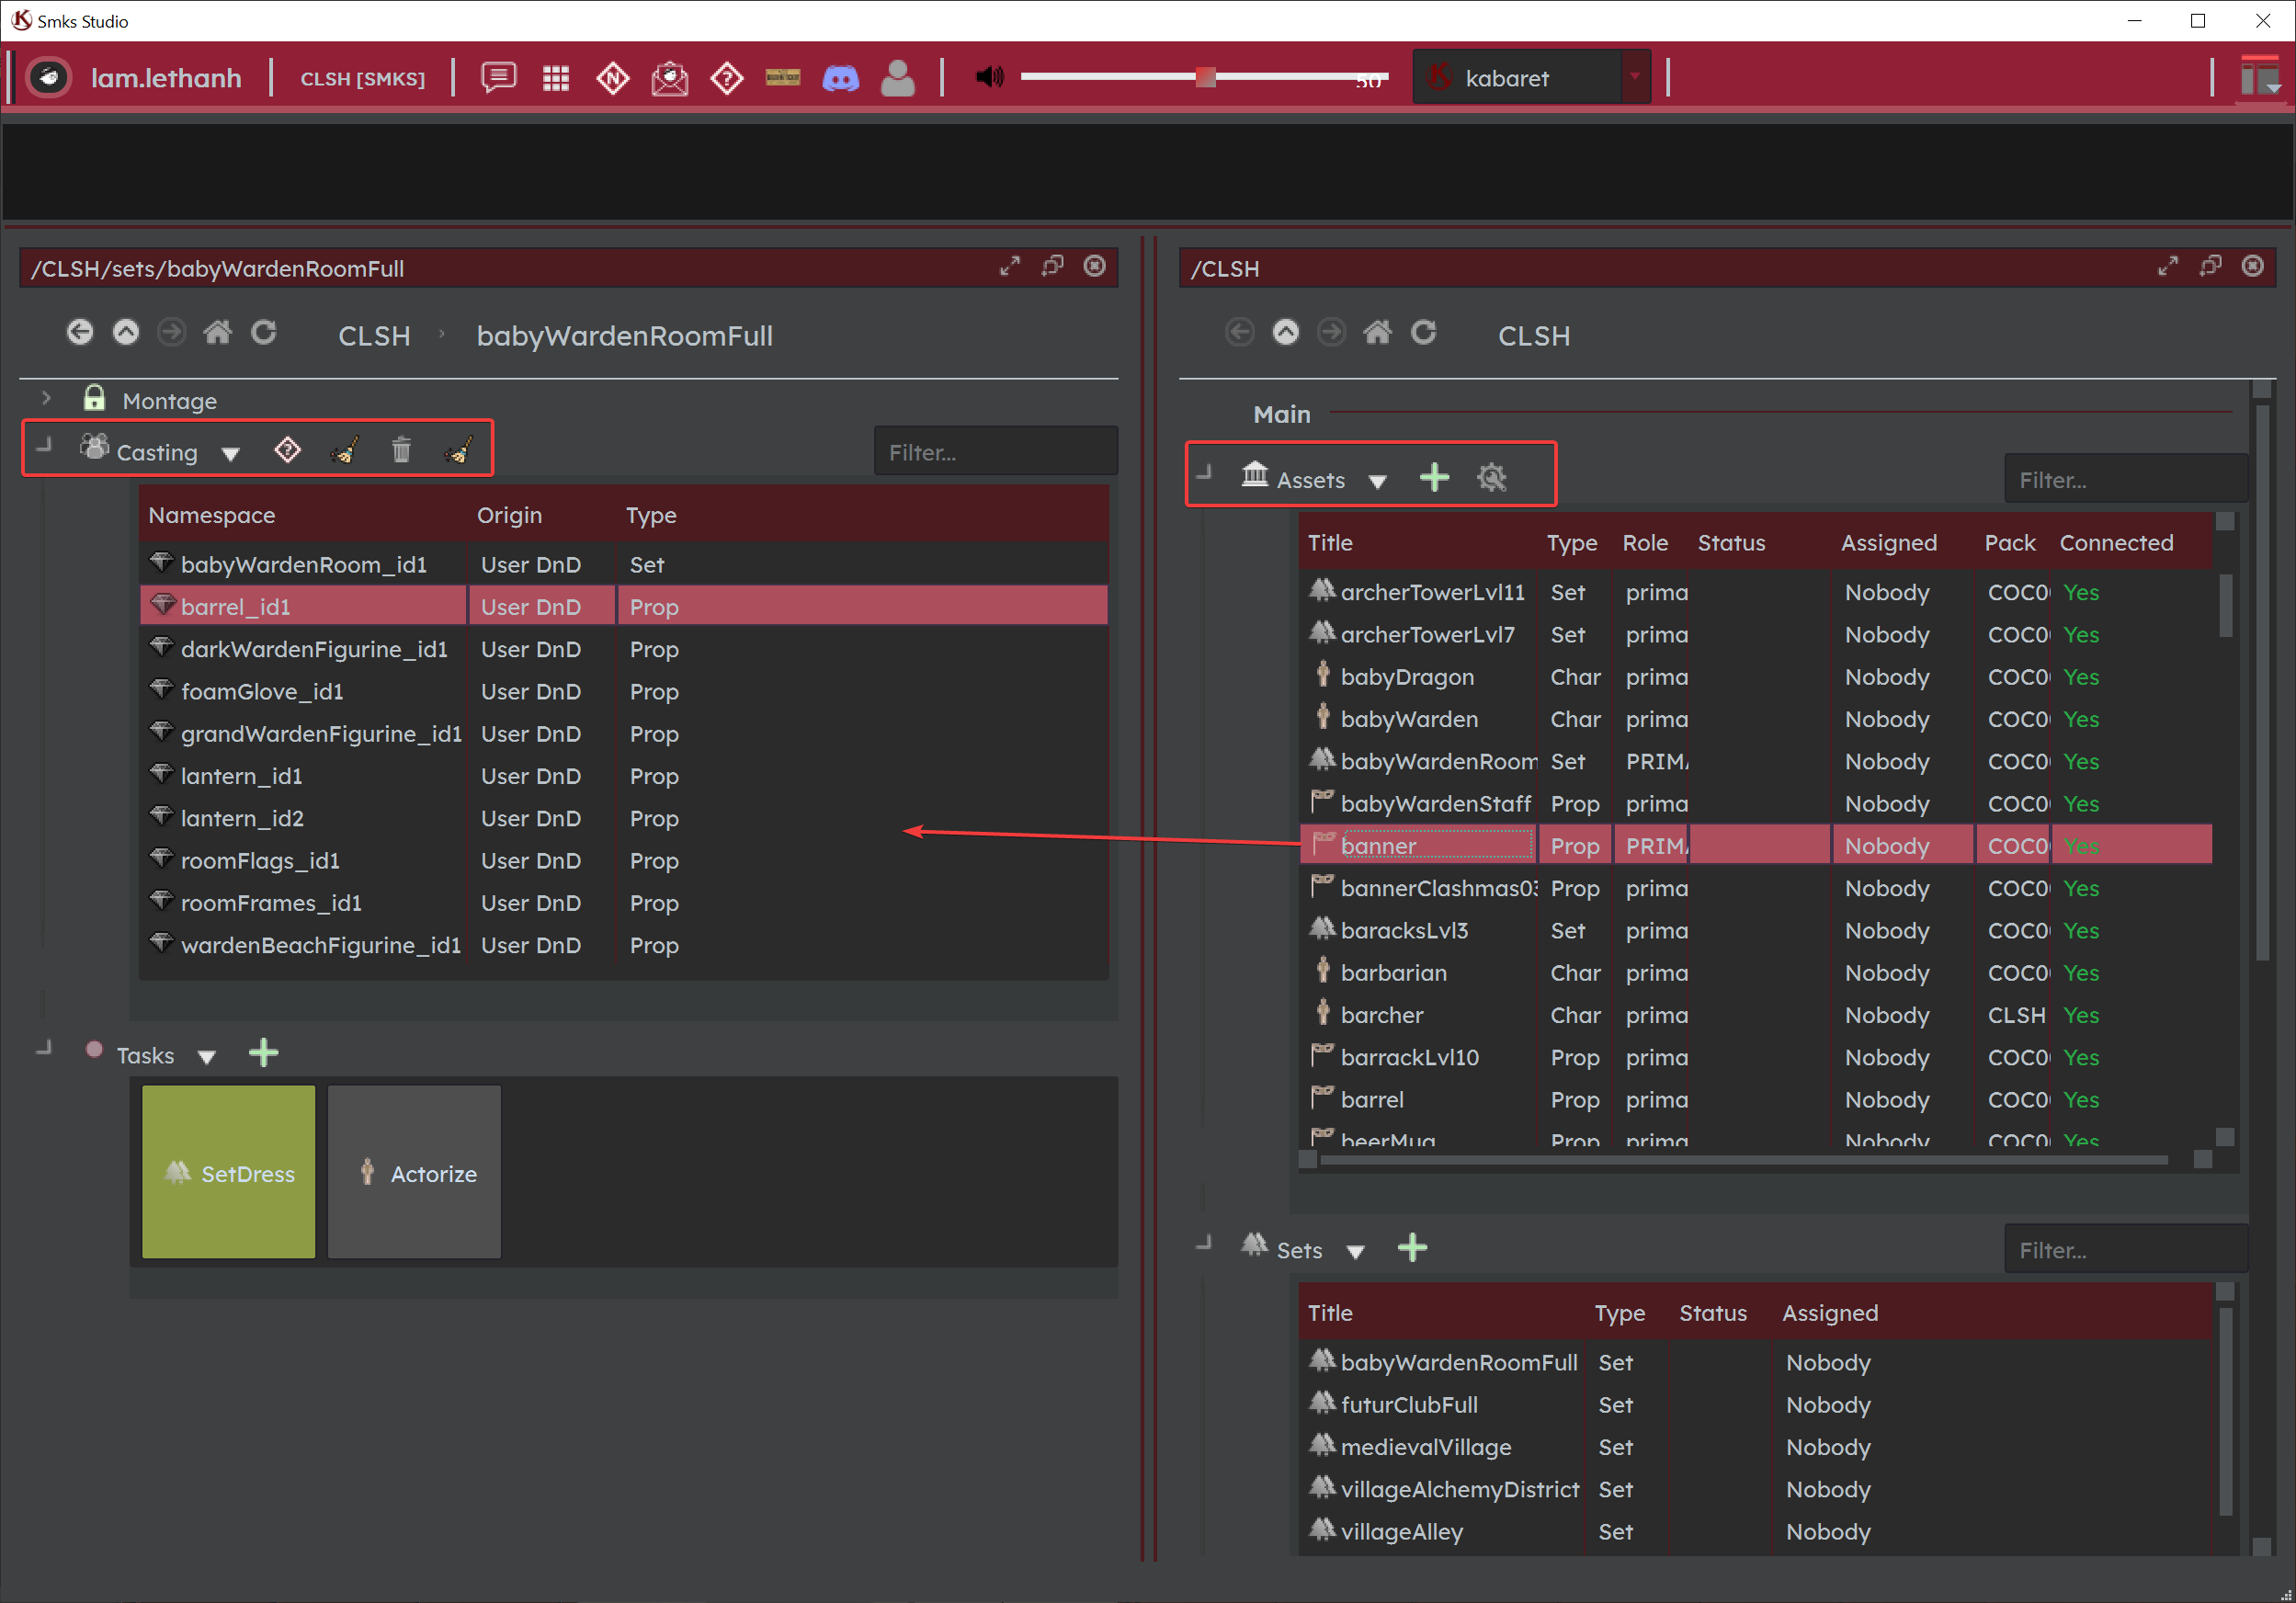This screenshot has height=1603, width=2296.
Task: Collapse the Tasks section
Action: [x=44, y=1048]
